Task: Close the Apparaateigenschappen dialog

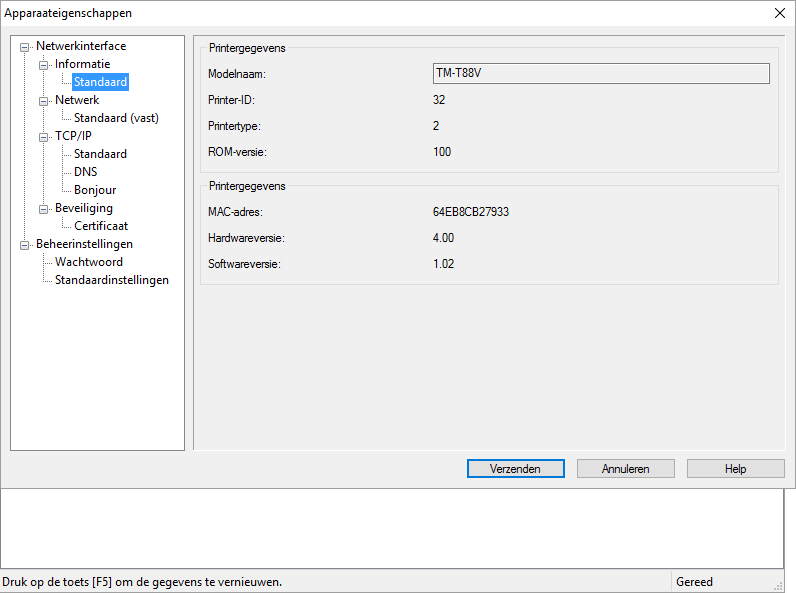Action: 780,13
